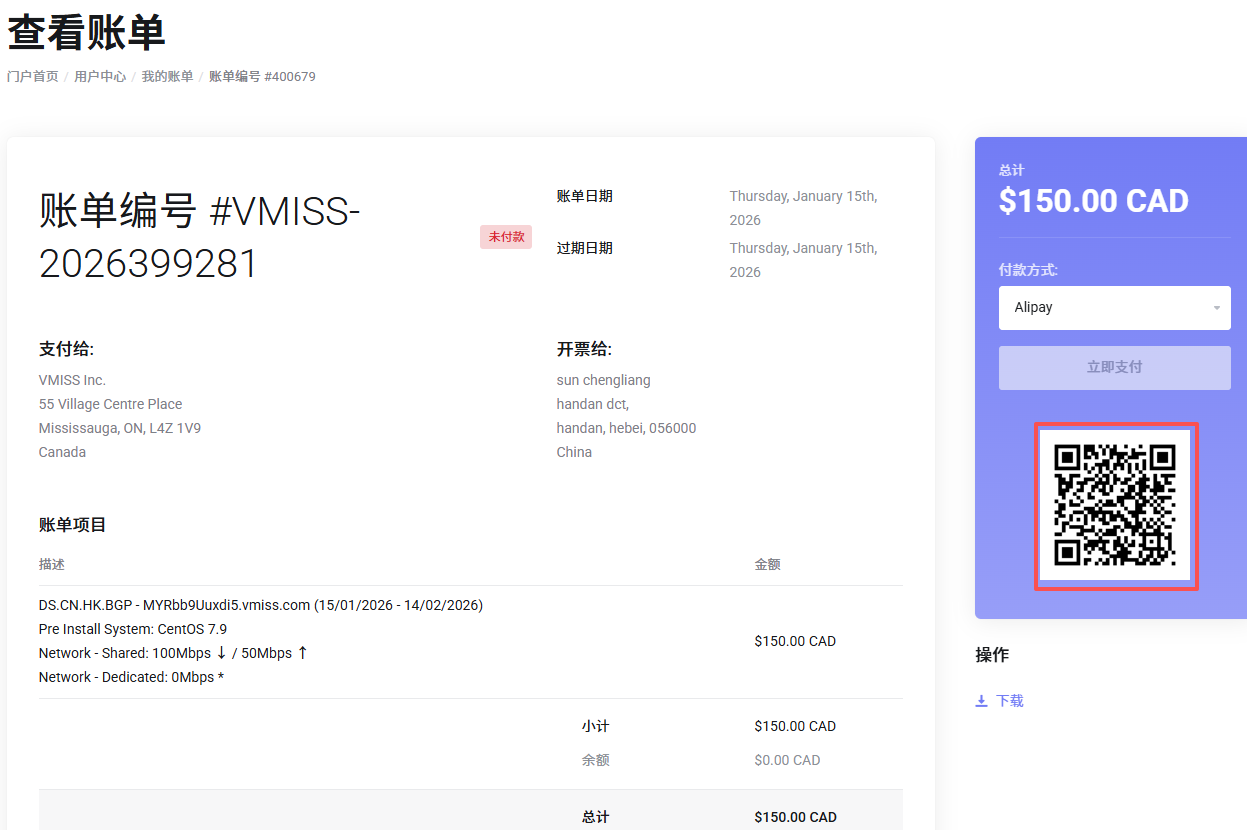Go to 门户首页 in the breadcrumb
Screen dimensions: 1247x830
(33, 77)
